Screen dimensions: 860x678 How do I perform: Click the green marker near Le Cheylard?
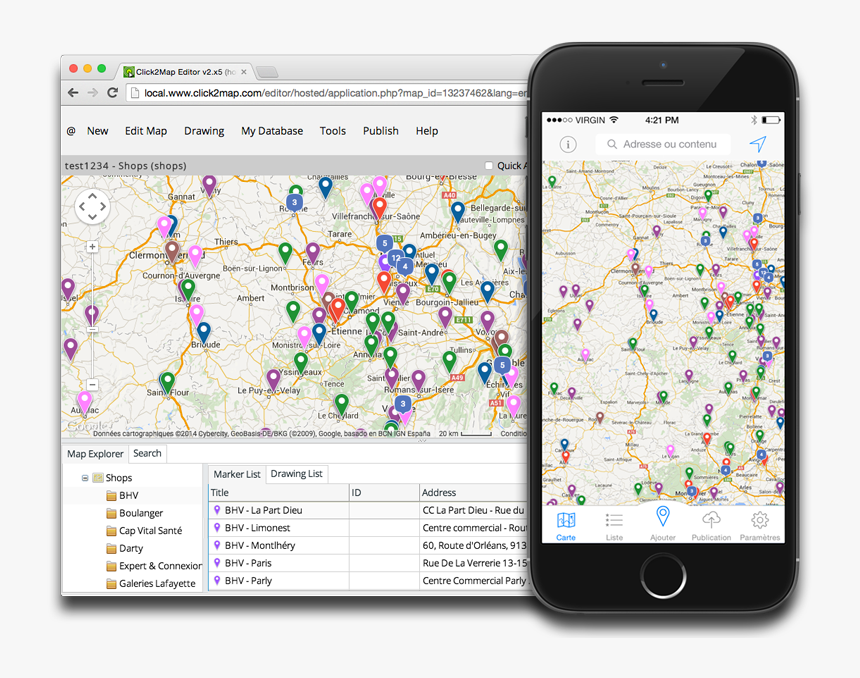342,404
